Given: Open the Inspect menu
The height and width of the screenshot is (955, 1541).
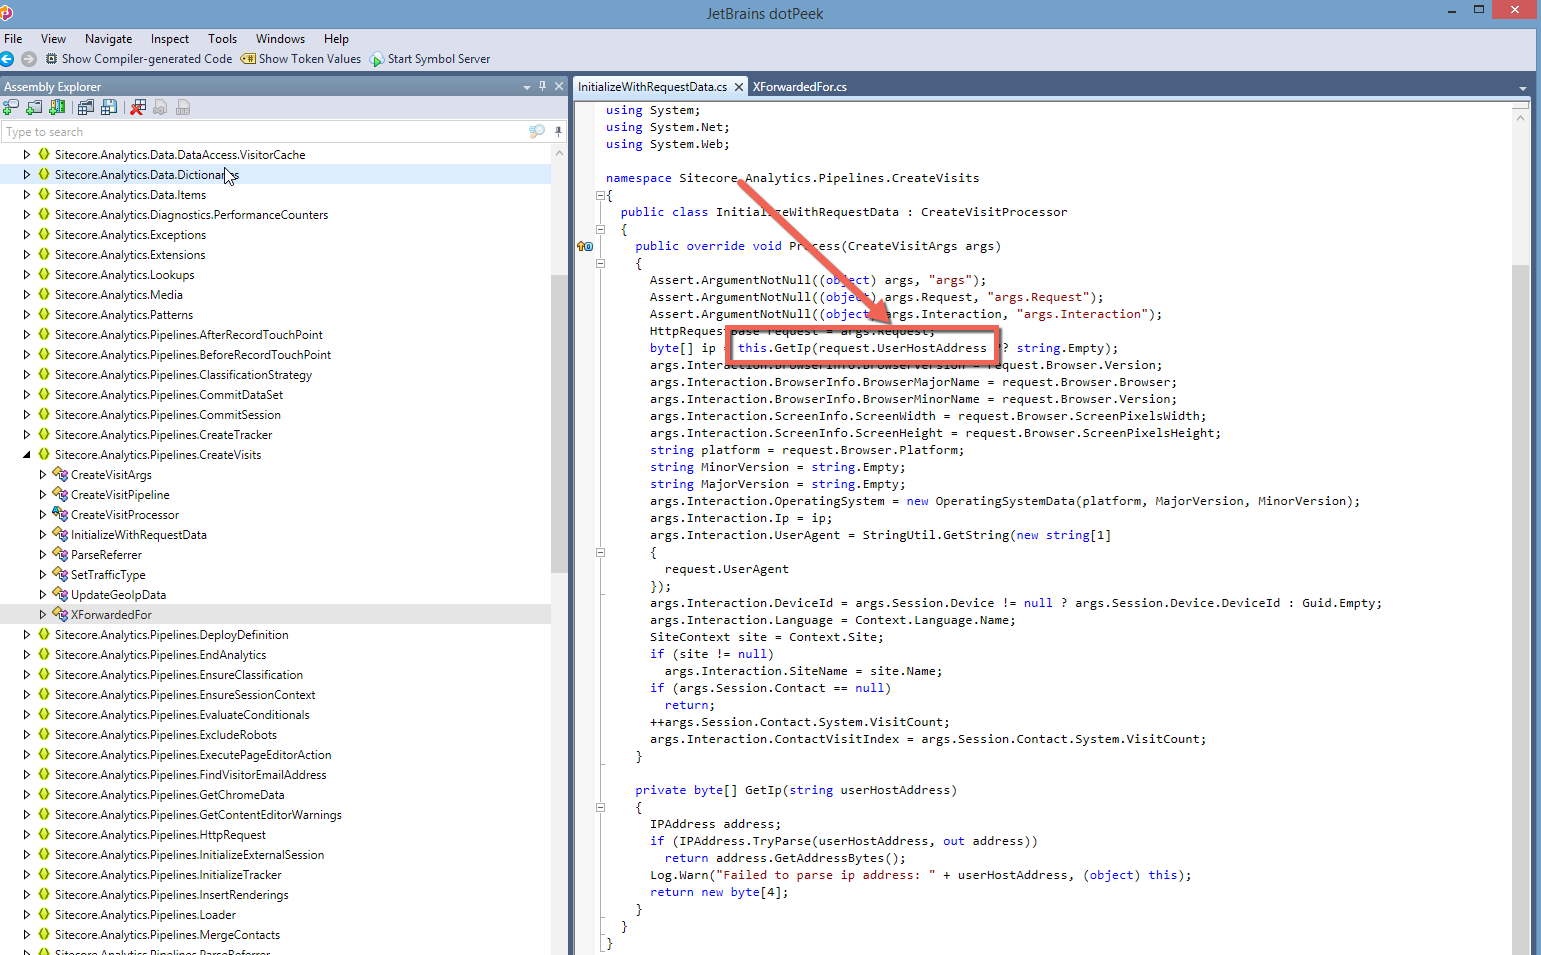Looking at the screenshot, I should point(170,39).
